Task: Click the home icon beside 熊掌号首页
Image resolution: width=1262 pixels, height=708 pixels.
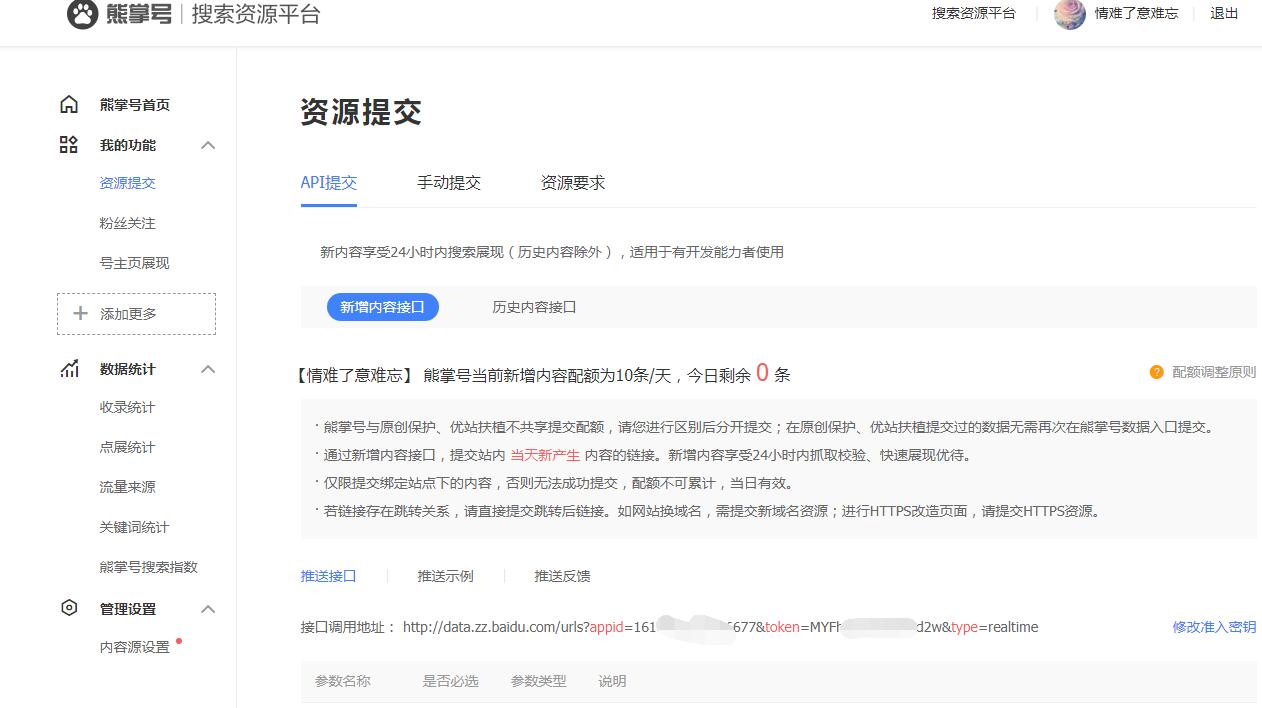Action: (69, 105)
